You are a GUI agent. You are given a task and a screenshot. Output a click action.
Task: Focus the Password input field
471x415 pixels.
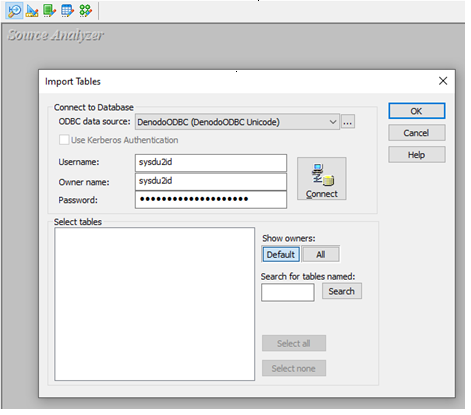(x=211, y=200)
